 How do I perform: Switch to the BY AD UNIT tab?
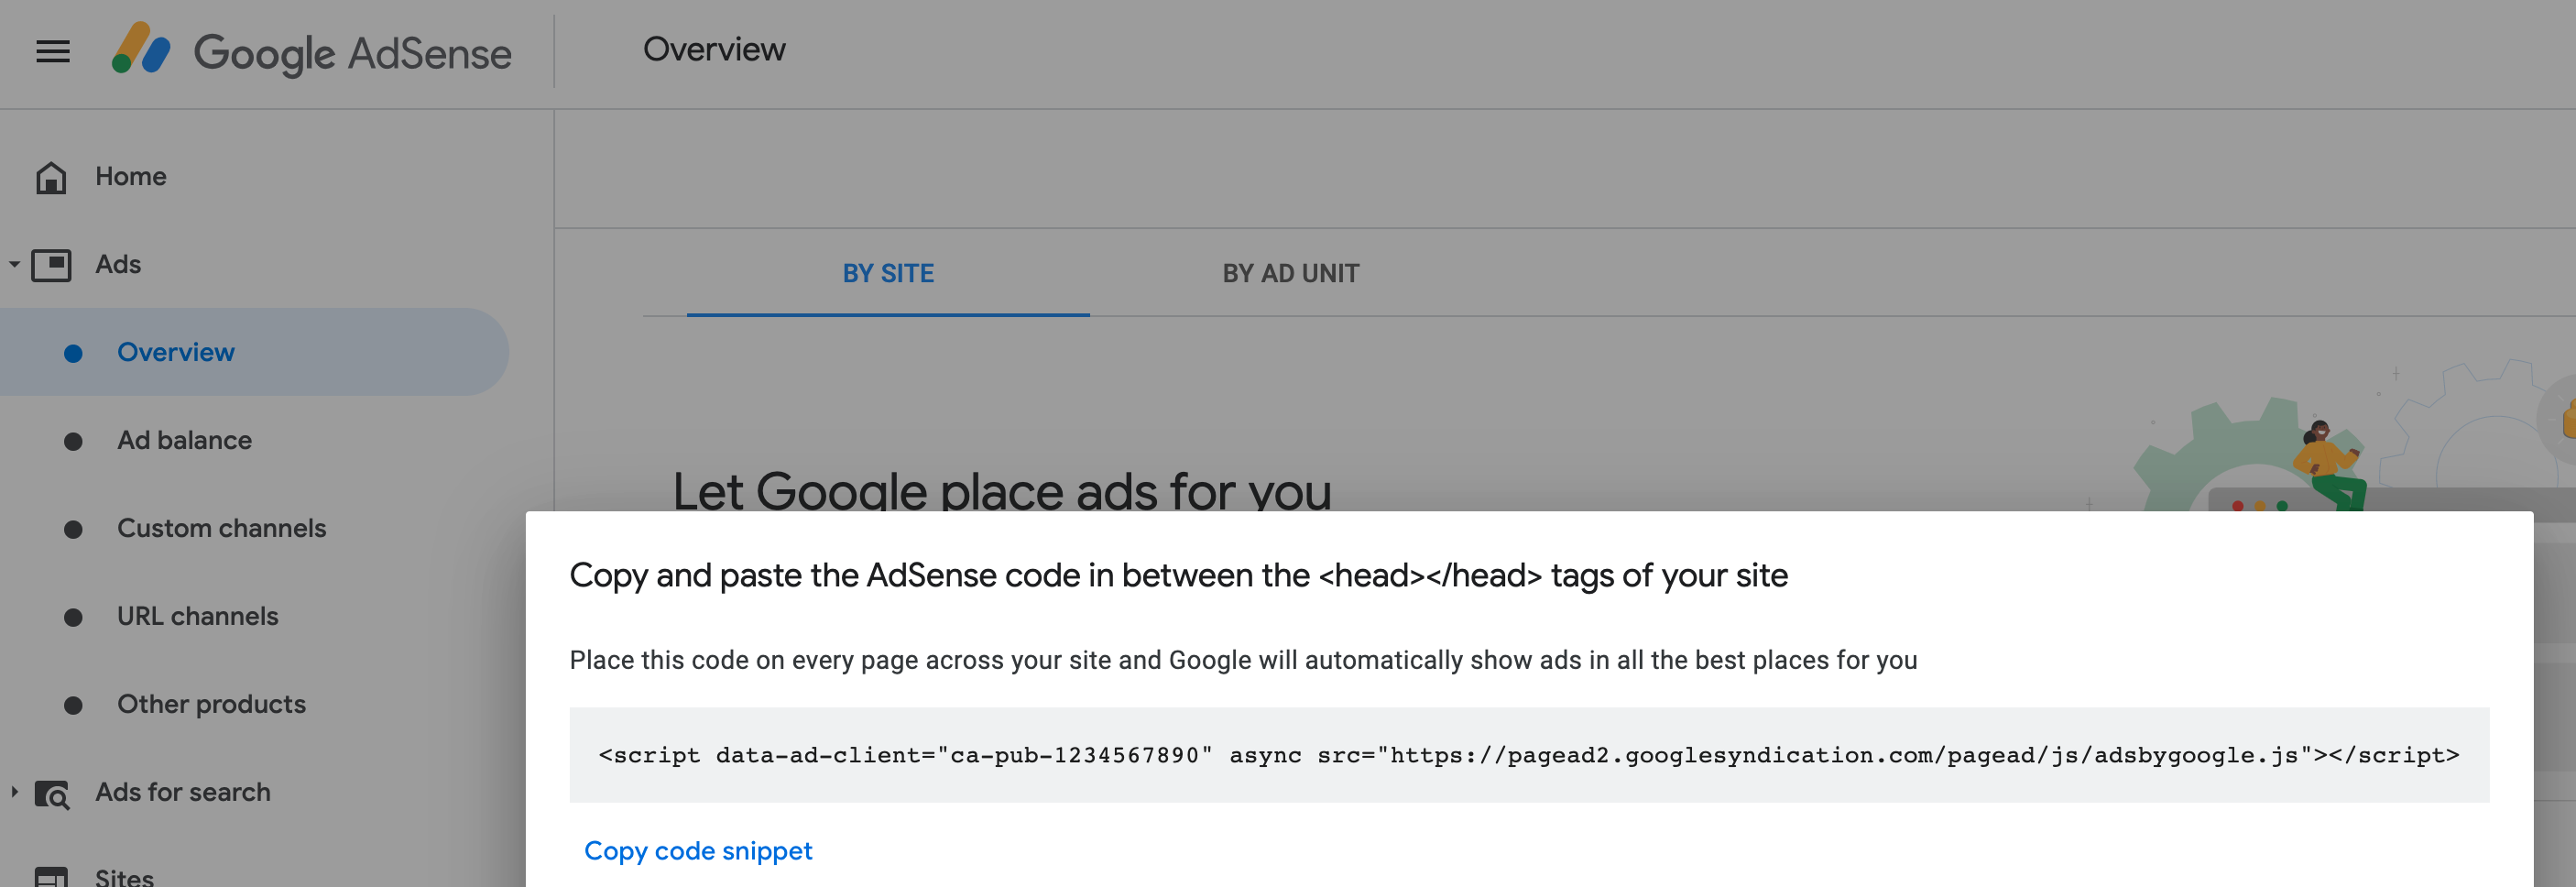click(x=1290, y=273)
